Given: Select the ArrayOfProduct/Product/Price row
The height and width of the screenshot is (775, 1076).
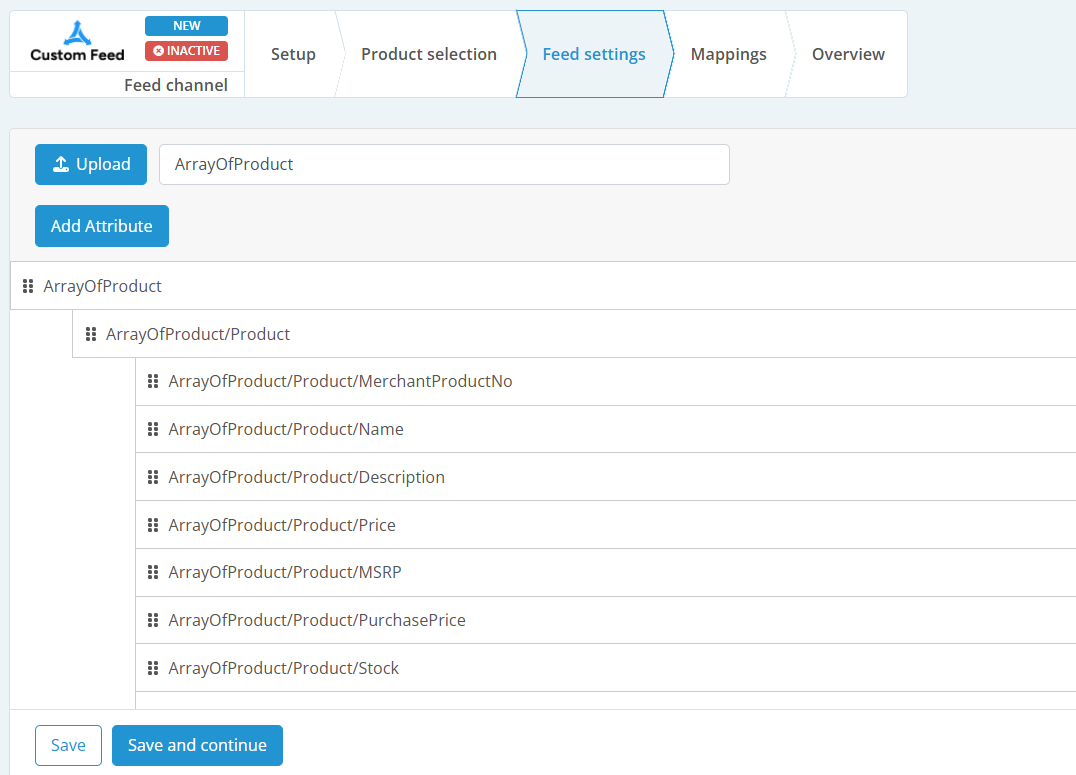Looking at the screenshot, I should click(606, 525).
